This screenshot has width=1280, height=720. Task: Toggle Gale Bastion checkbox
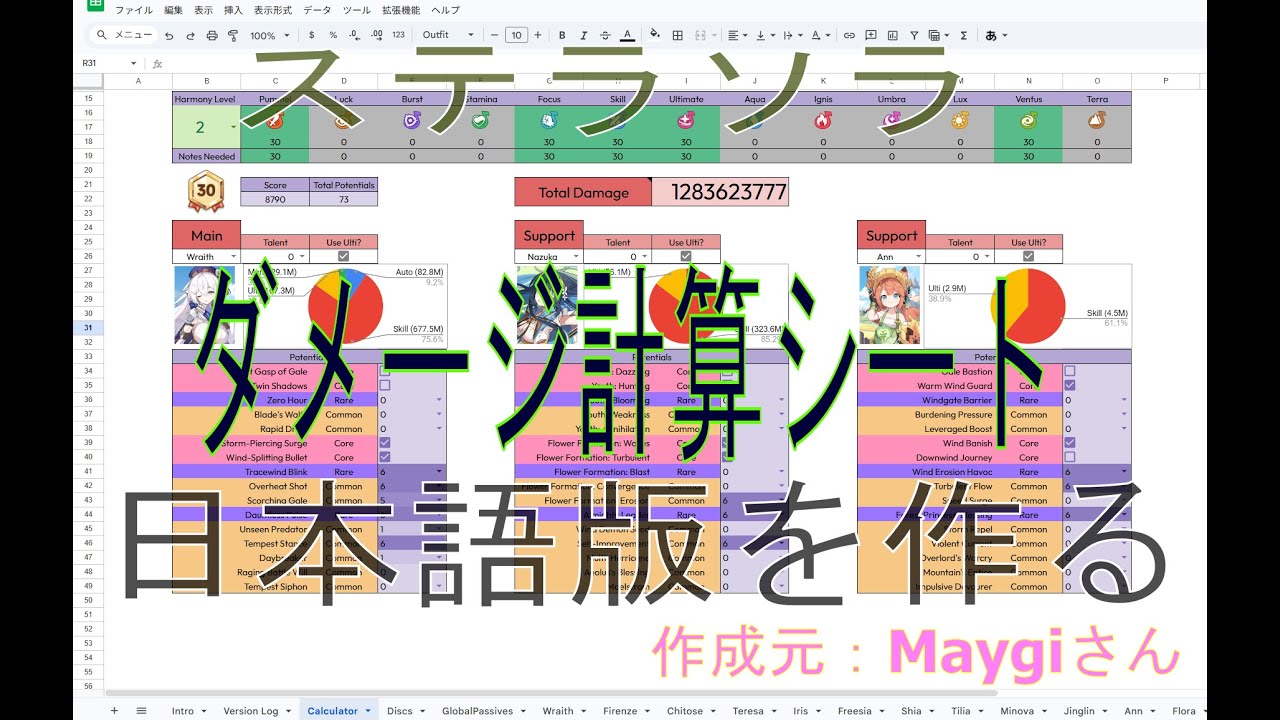click(x=1070, y=371)
